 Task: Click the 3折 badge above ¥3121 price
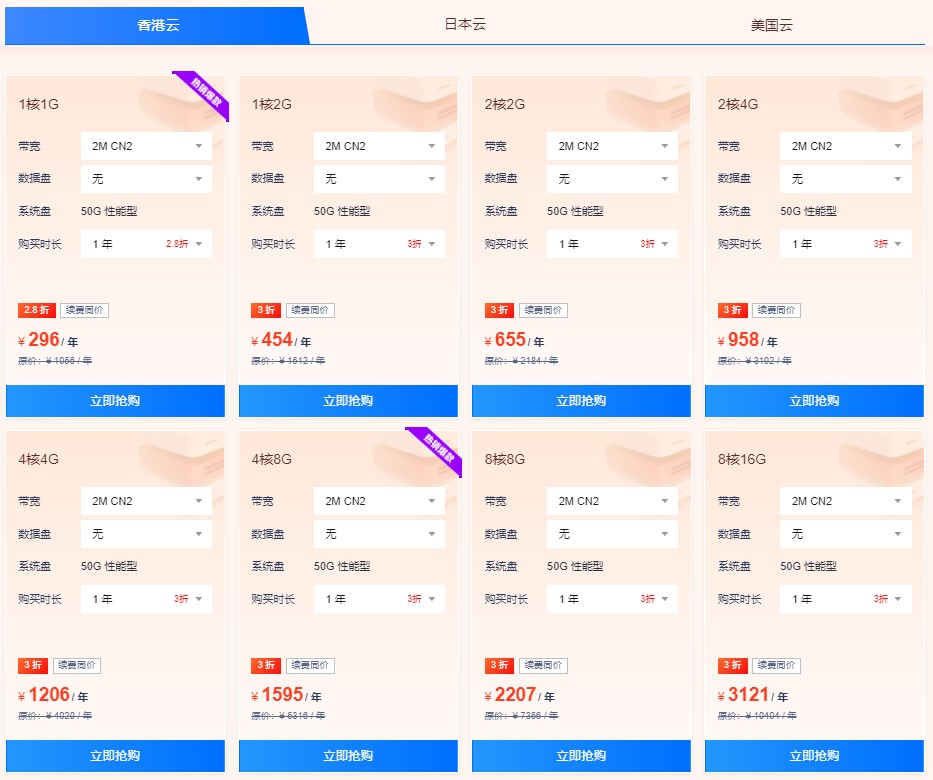[732, 665]
